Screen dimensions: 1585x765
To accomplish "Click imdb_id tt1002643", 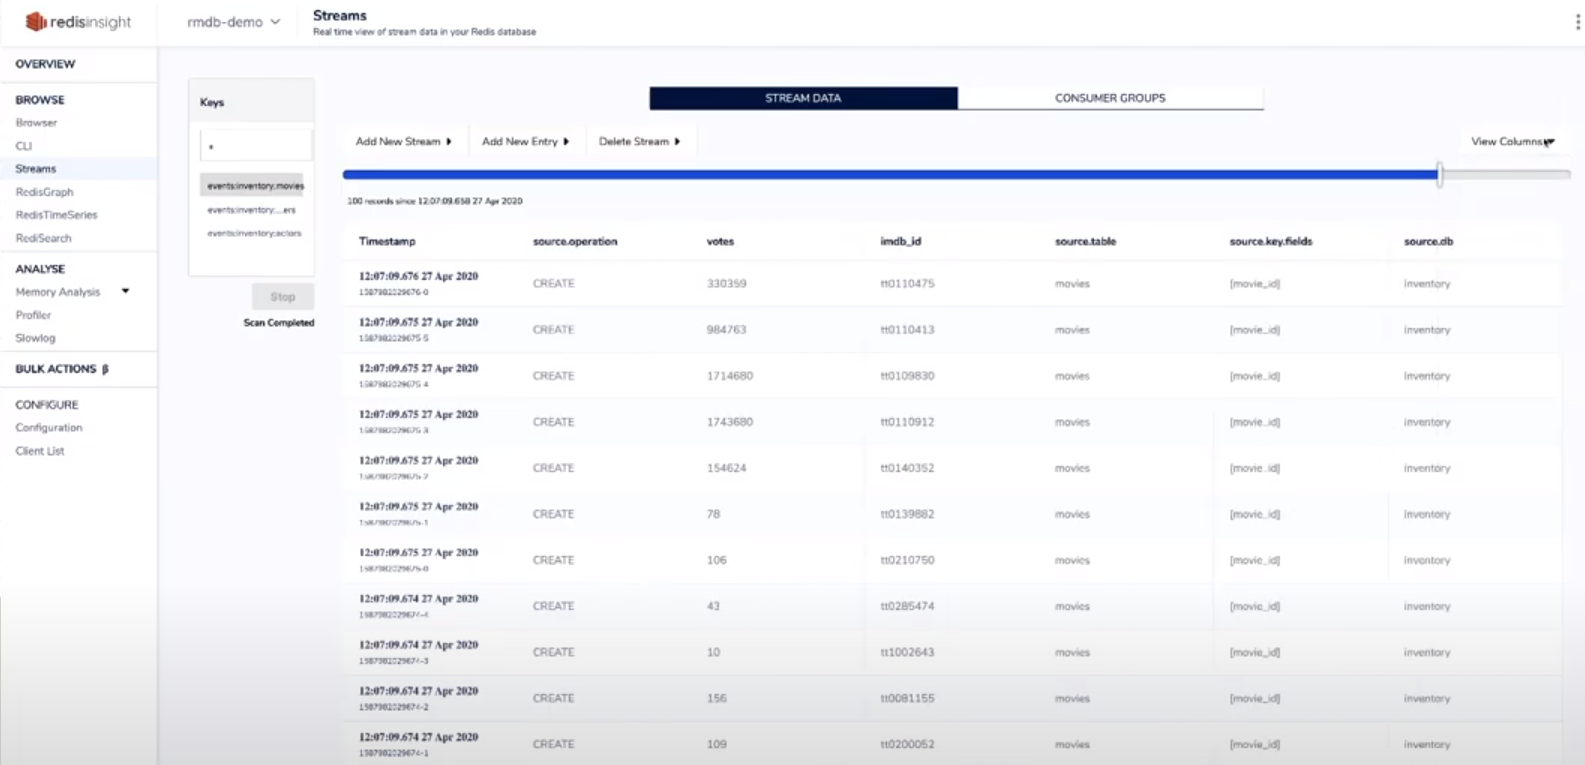I will coord(907,652).
